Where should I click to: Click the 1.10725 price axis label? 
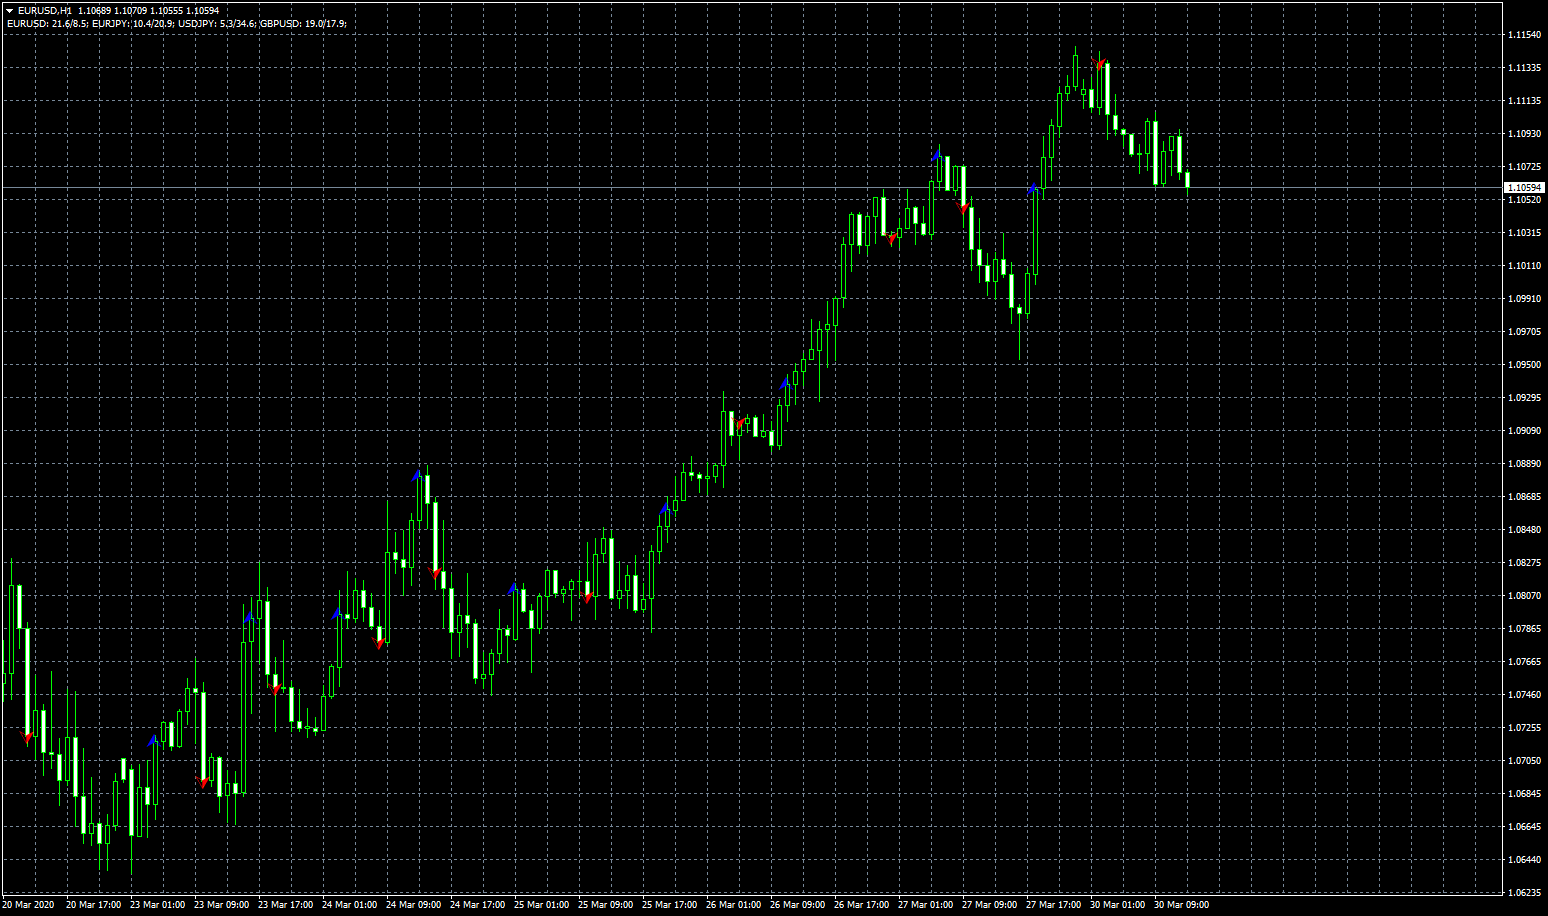click(1524, 167)
